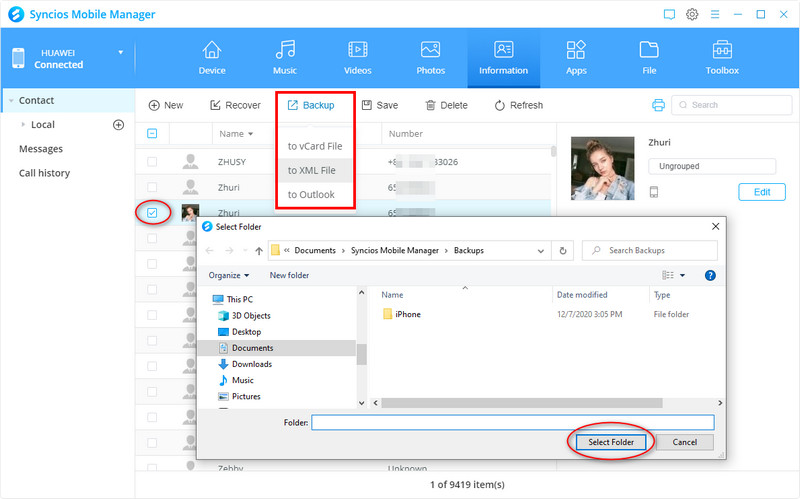This screenshot has height=499, width=800.
Task: Click the print icon
Action: (658, 105)
